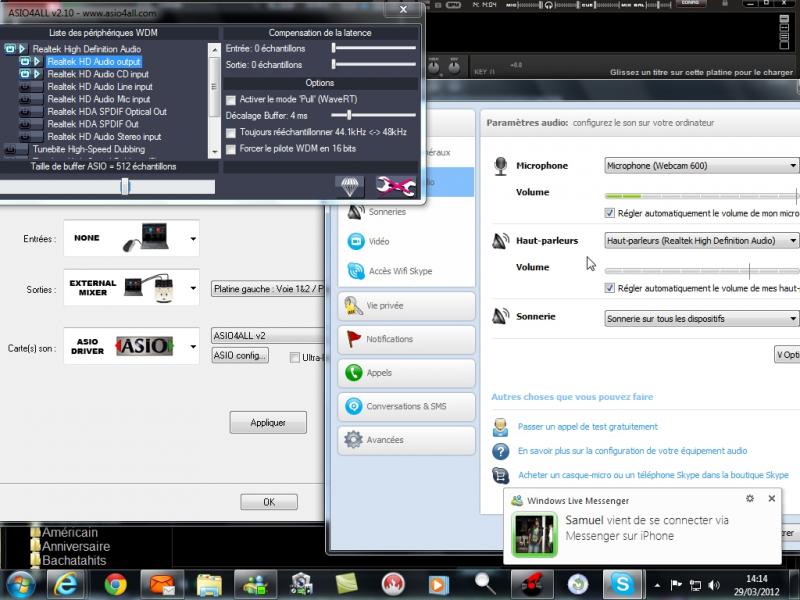Open the Vie privée settings tab

pyautogui.click(x=407, y=305)
